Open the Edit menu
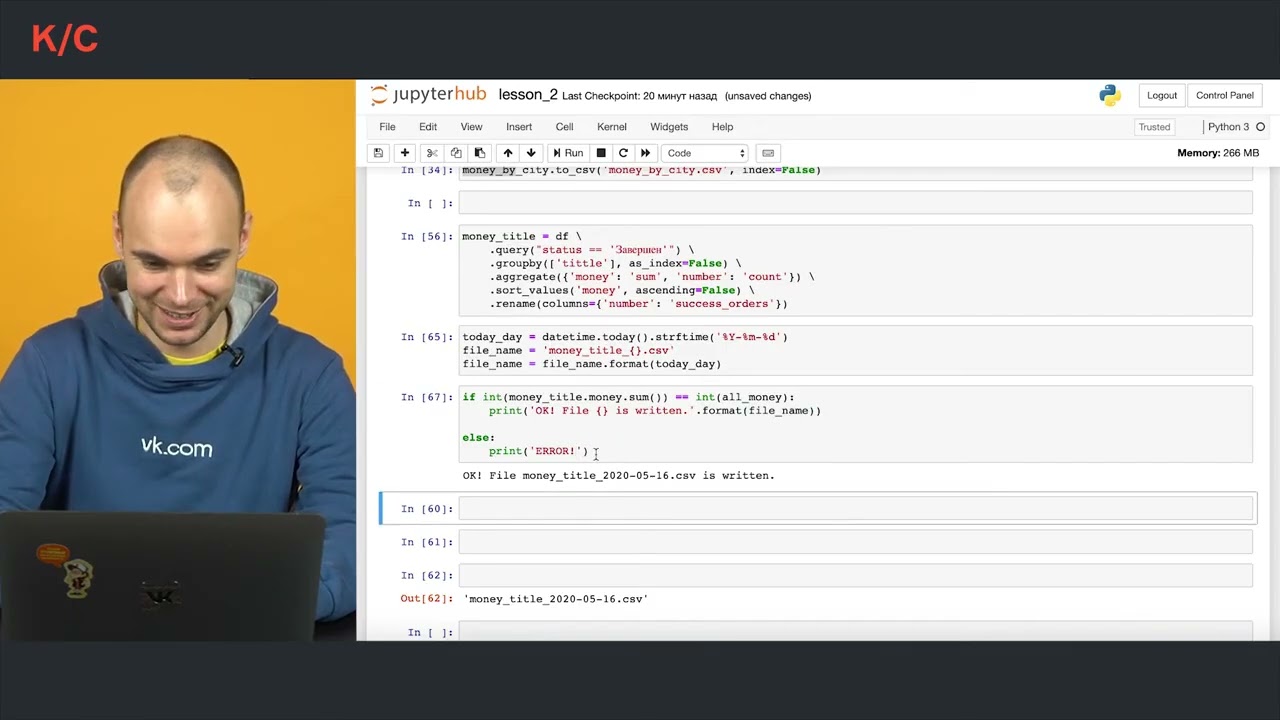Viewport: 1280px width, 720px height. (x=428, y=127)
